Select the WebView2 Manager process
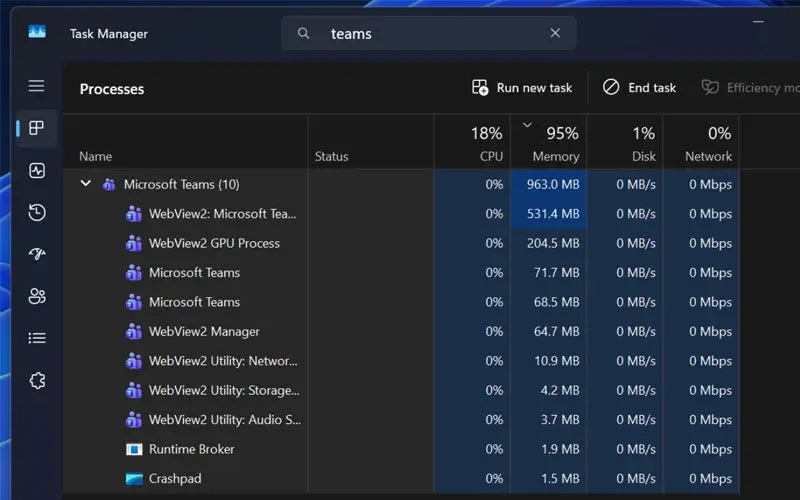This screenshot has height=500, width=800. click(x=401, y=332)
